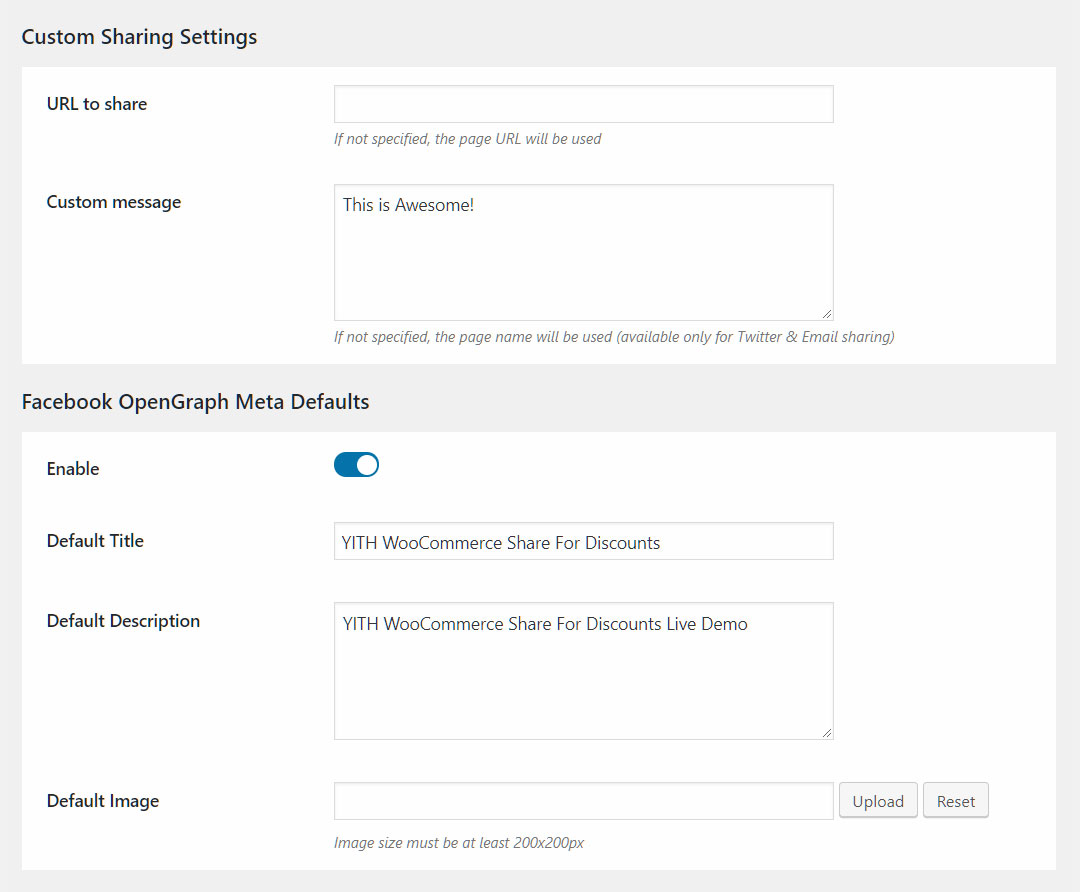The image size is (1080, 892).
Task: Click the Upload button
Action: coord(878,800)
